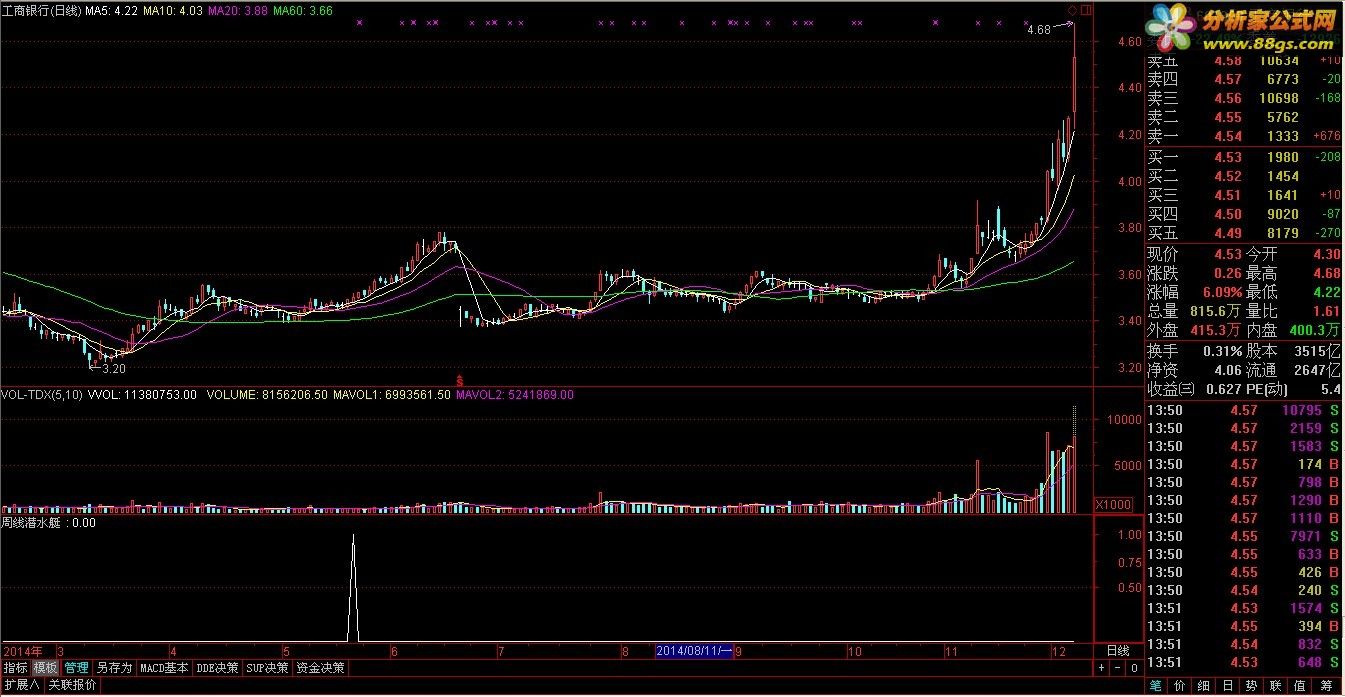Switch to MACD基本 template
Image resolution: width=1345 pixels, height=697 pixels.
click(x=164, y=667)
